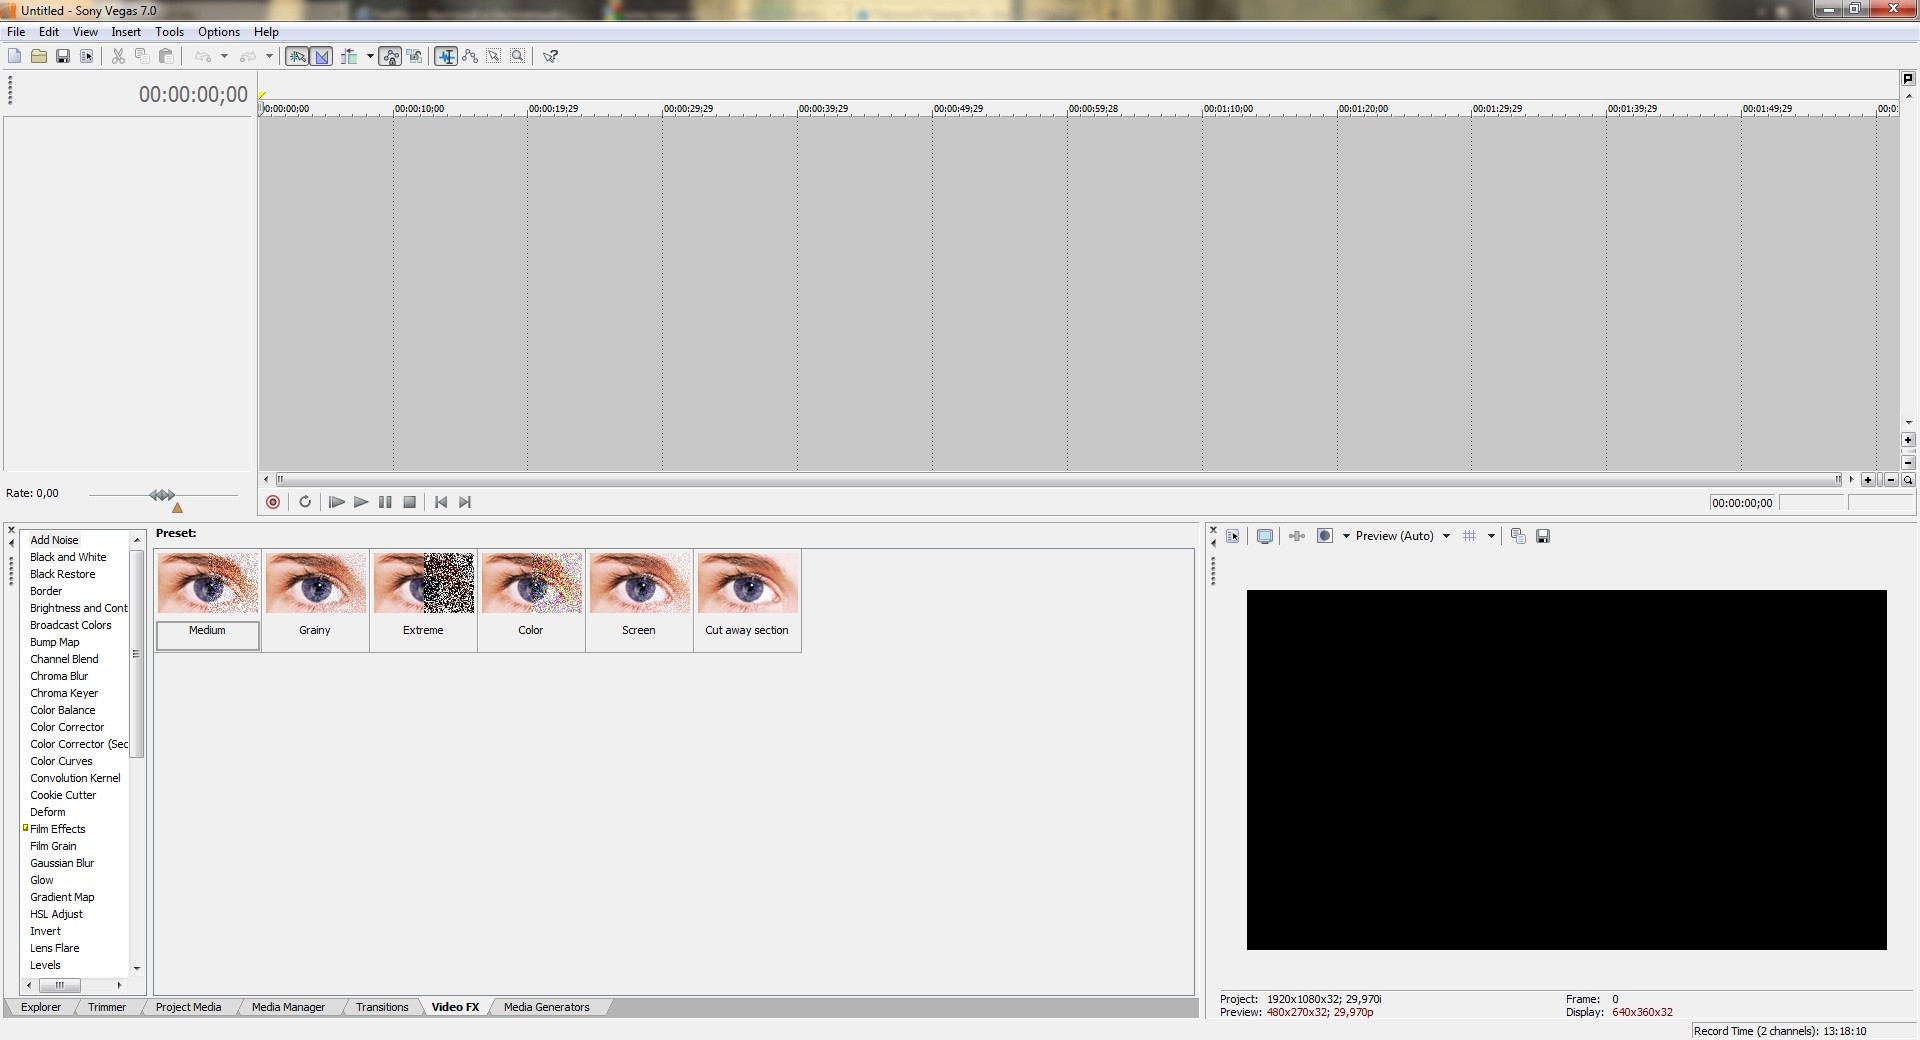The height and width of the screenshot is (1040, 1920).
Task: Select the Envelope edit tool
Action: (x=470, y=56)
